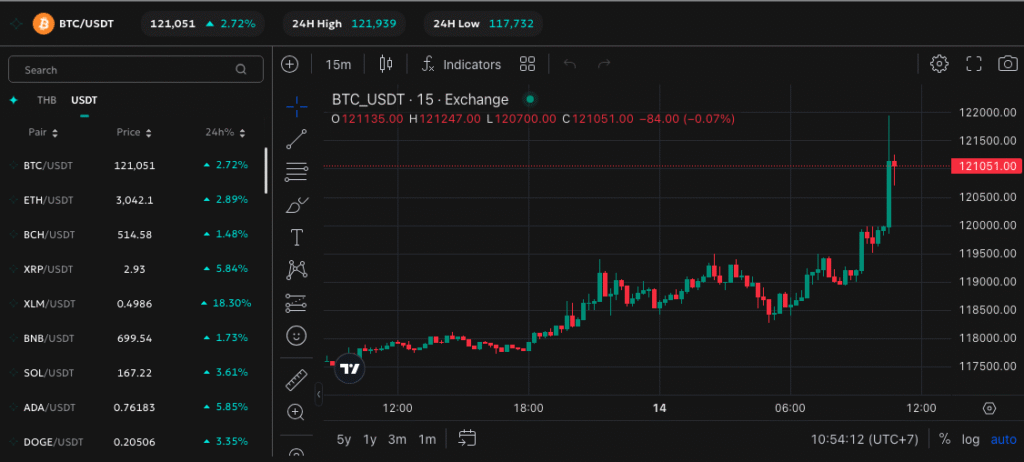Click the TradingView logo on chart

coord(350,369)
